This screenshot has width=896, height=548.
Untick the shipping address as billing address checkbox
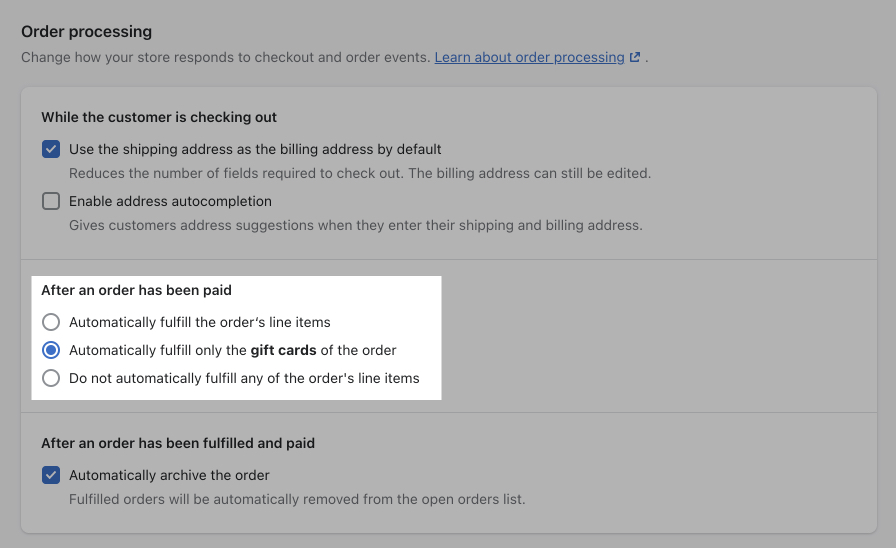pos(51,149)
